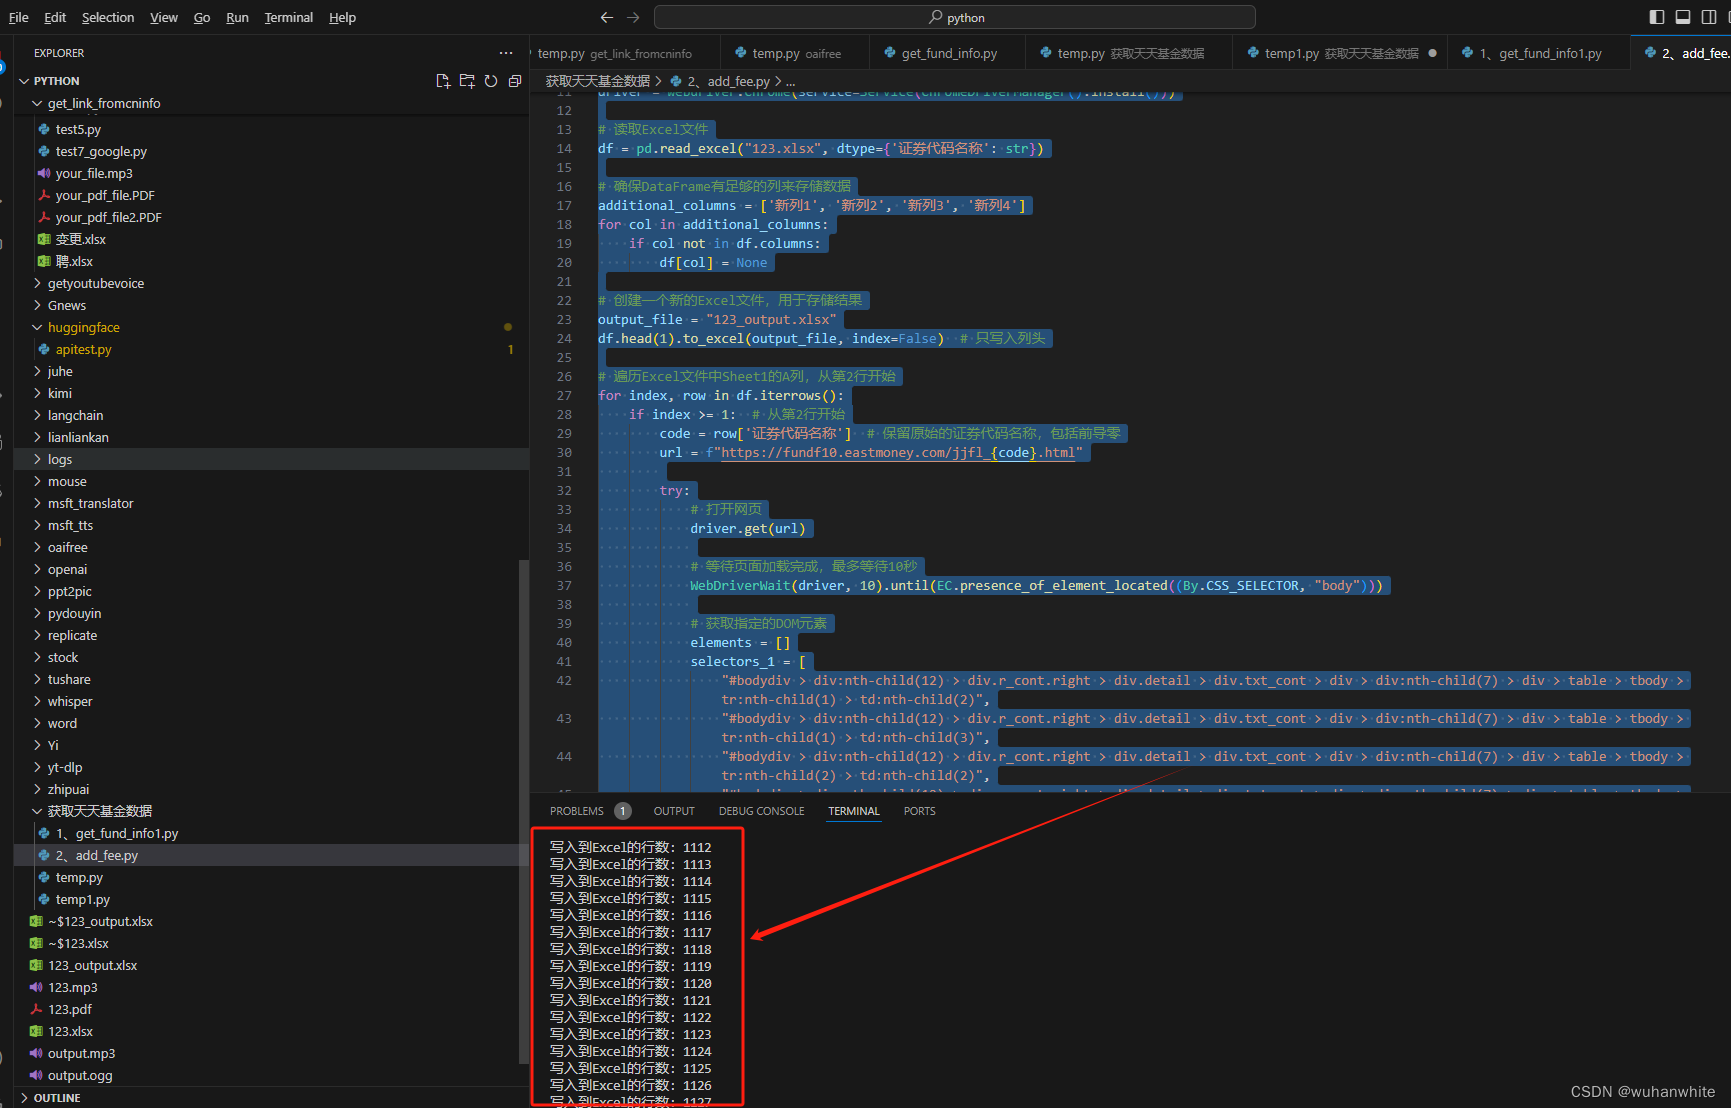Open 123_output.xlsx spreadsheet
Image resolution: width=1731 pixels, height=1108 pixels.
click(x=93, y=965)
